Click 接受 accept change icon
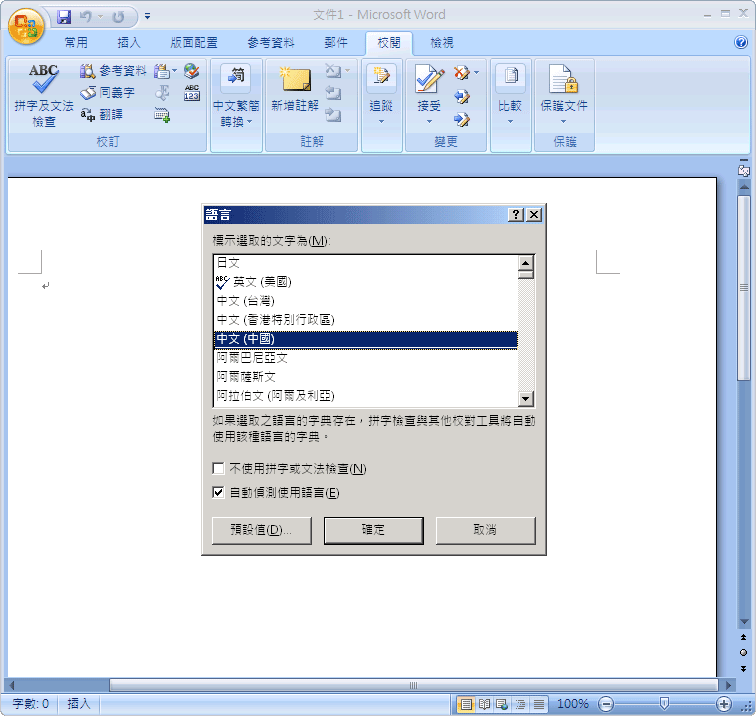The image size is (756, 716). [x=429, y=78]
